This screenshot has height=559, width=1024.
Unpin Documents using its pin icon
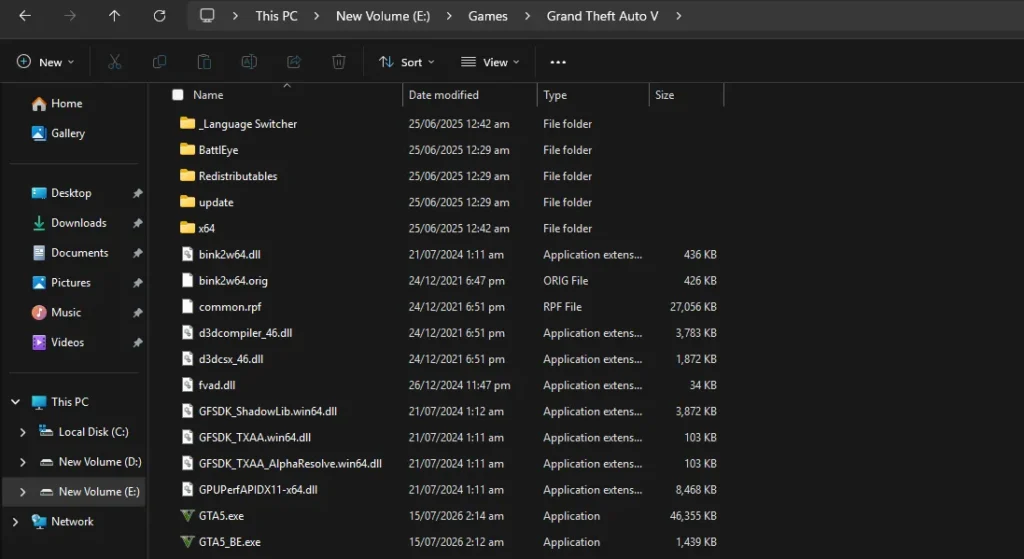coord(137,253)
